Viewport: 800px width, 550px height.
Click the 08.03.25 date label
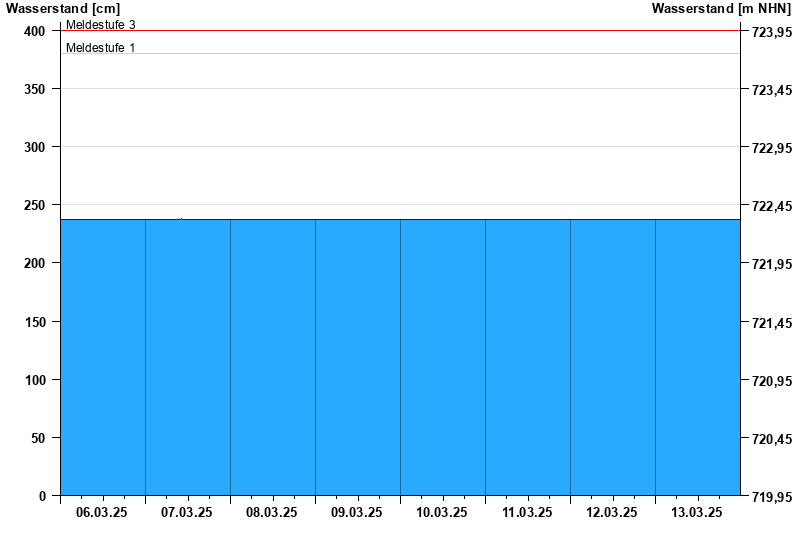pos(272,512)
